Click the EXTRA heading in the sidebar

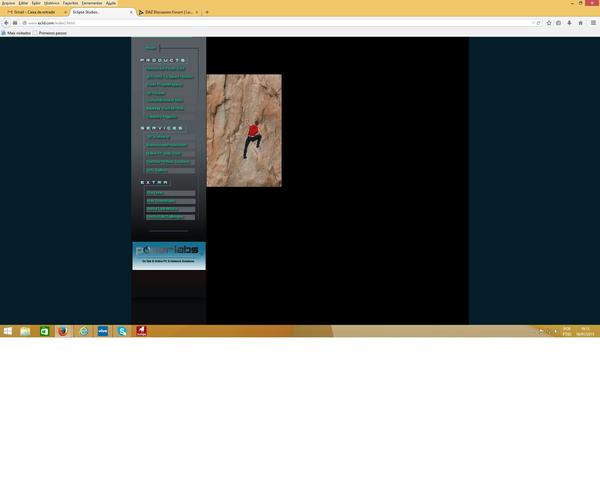(154, 182)
